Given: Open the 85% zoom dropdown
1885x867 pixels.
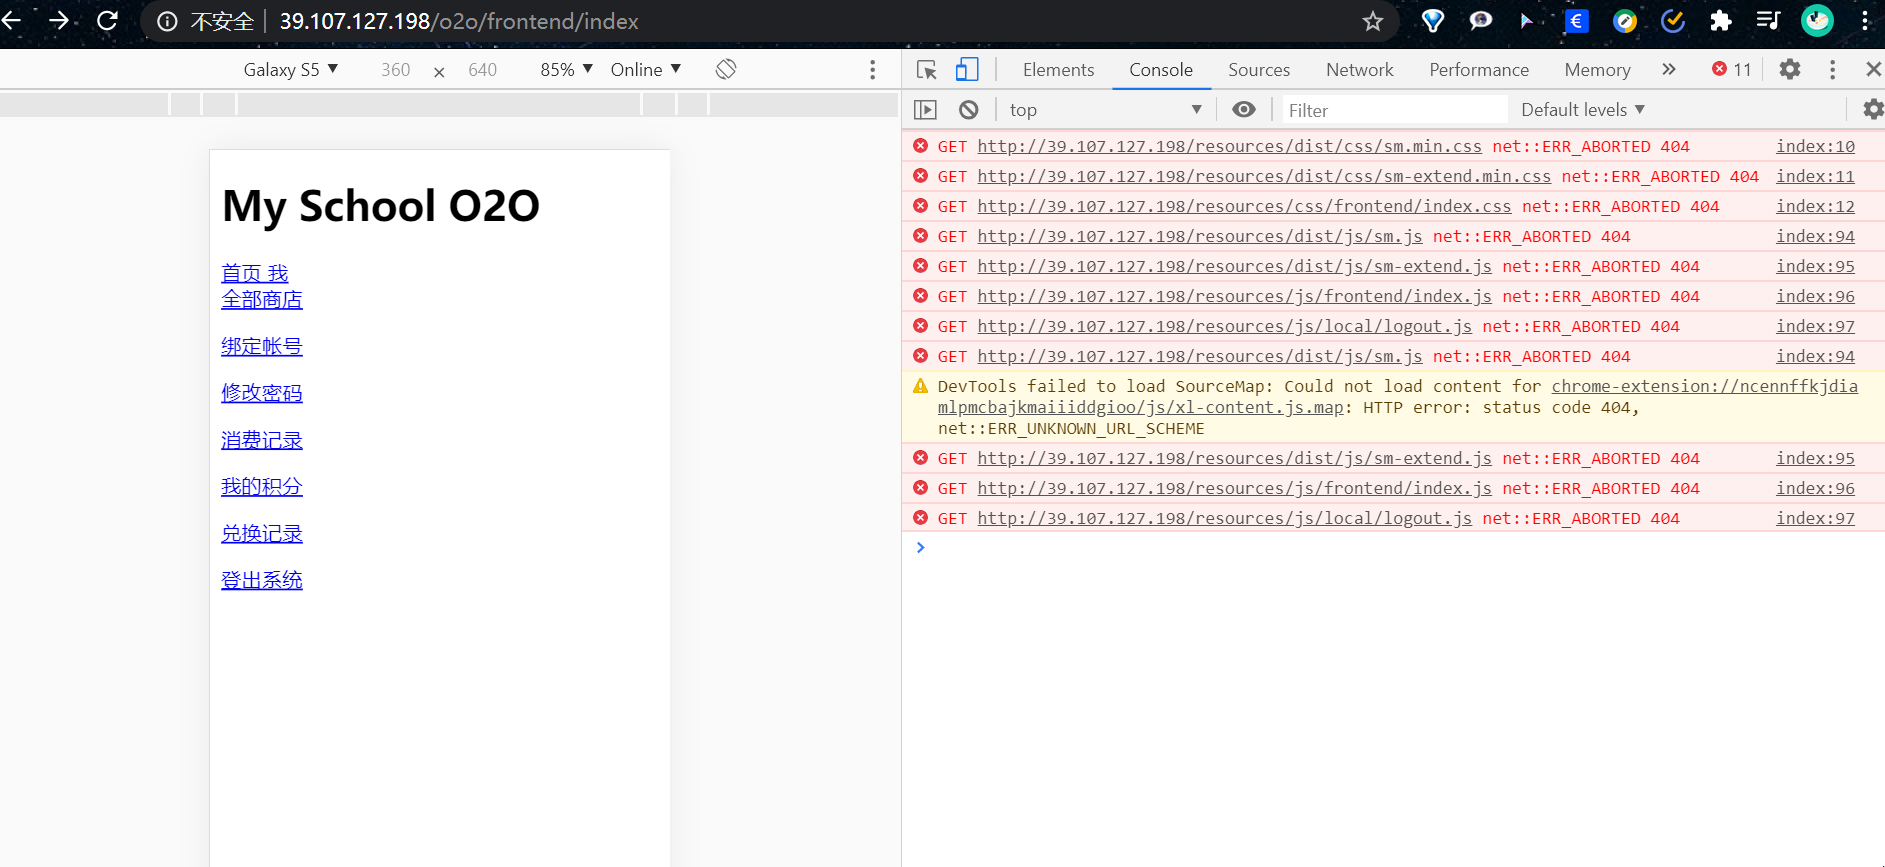Looking at the screenshot, I should tap(567, 69).
